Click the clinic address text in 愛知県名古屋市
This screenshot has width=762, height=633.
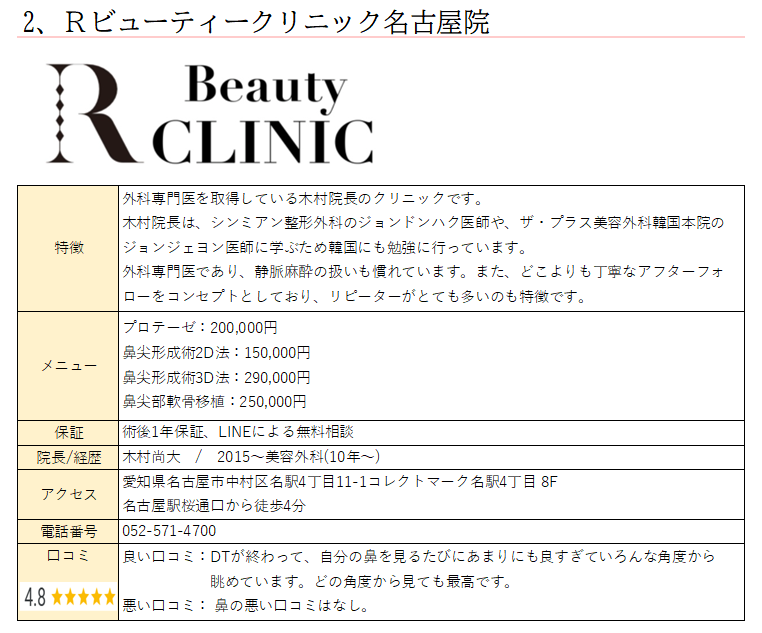pos(338,482)
